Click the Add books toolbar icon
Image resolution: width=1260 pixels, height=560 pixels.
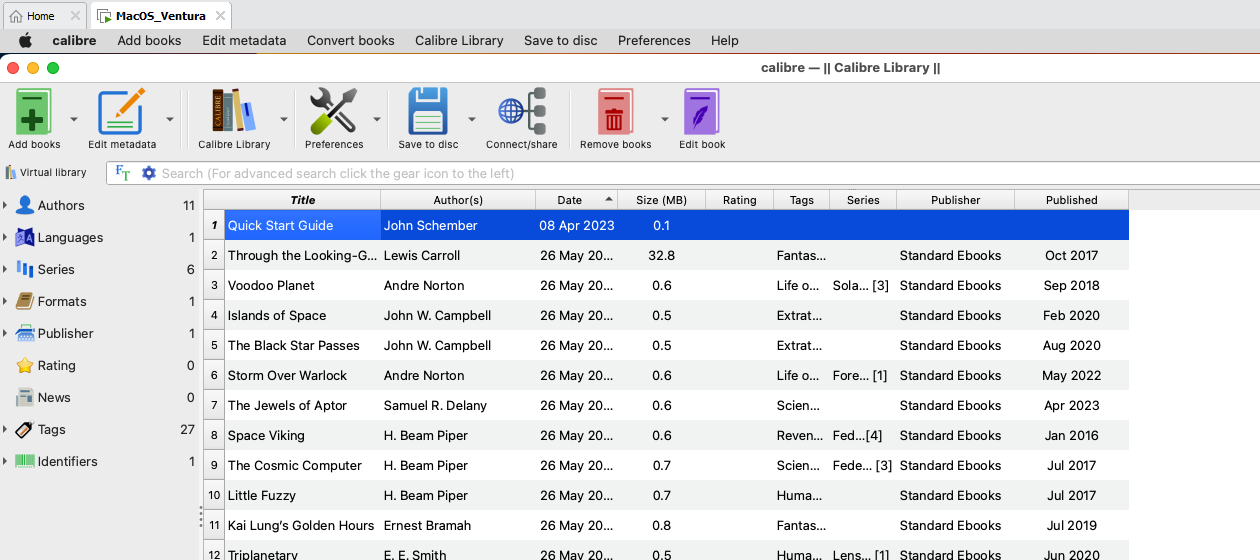[34, 112]
